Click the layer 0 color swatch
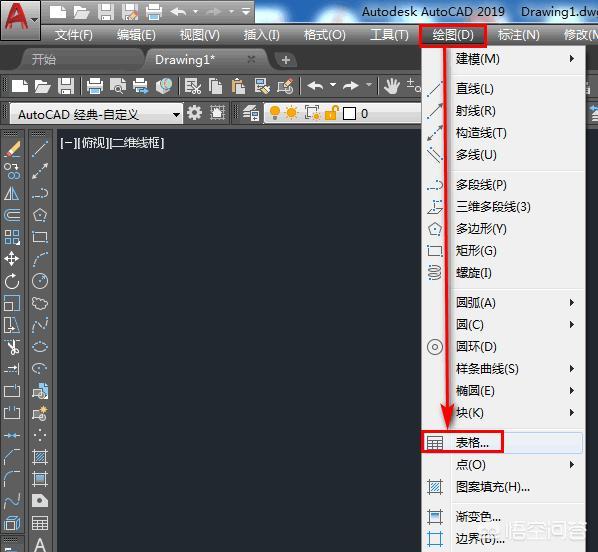Image resolution: width=598 pixels, height=552 pixels. [349, 113]
